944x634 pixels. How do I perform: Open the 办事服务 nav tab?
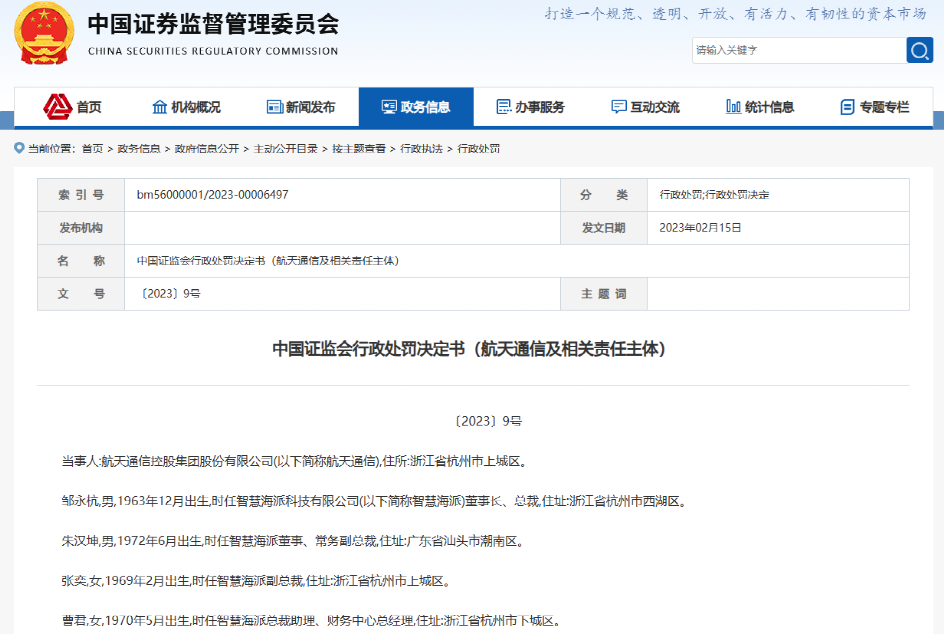(x=530, y=107)
